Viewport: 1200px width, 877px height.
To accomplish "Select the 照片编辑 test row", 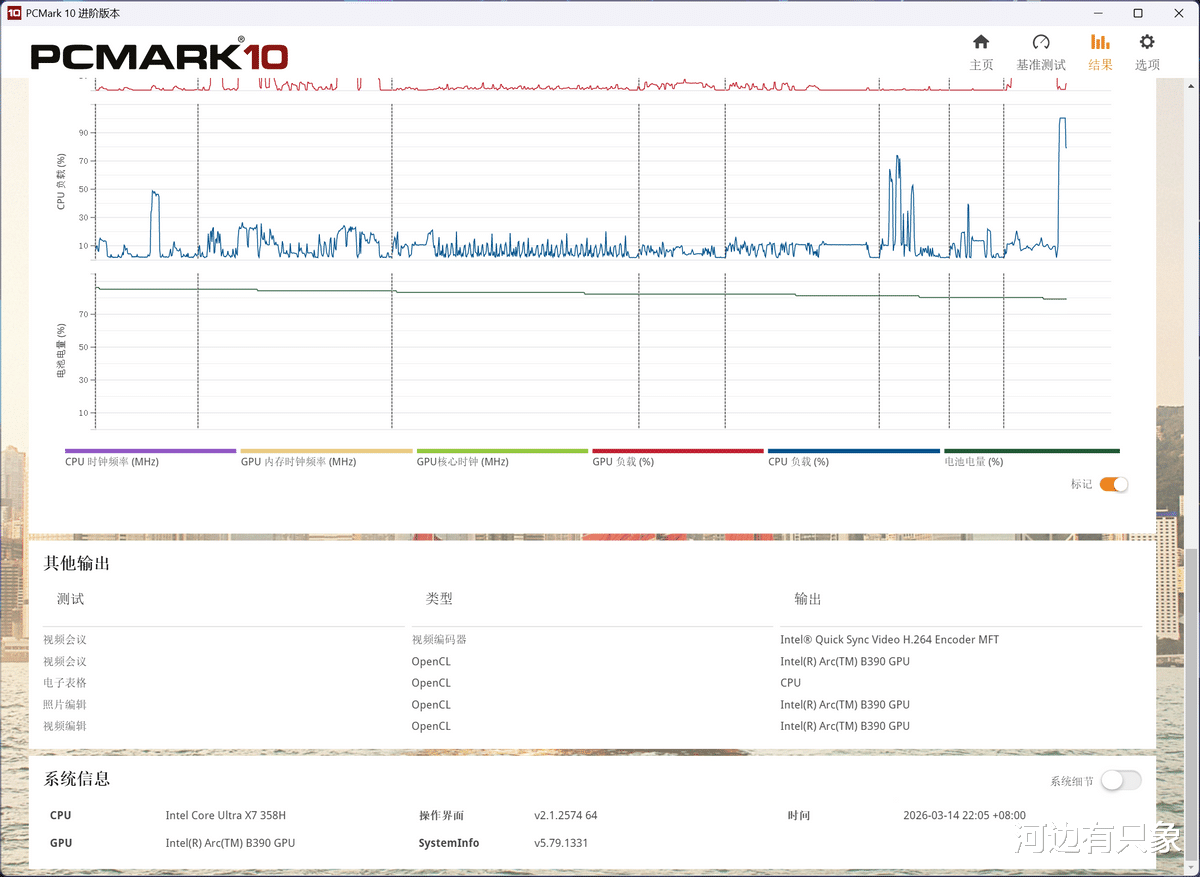I will (65, 705).
